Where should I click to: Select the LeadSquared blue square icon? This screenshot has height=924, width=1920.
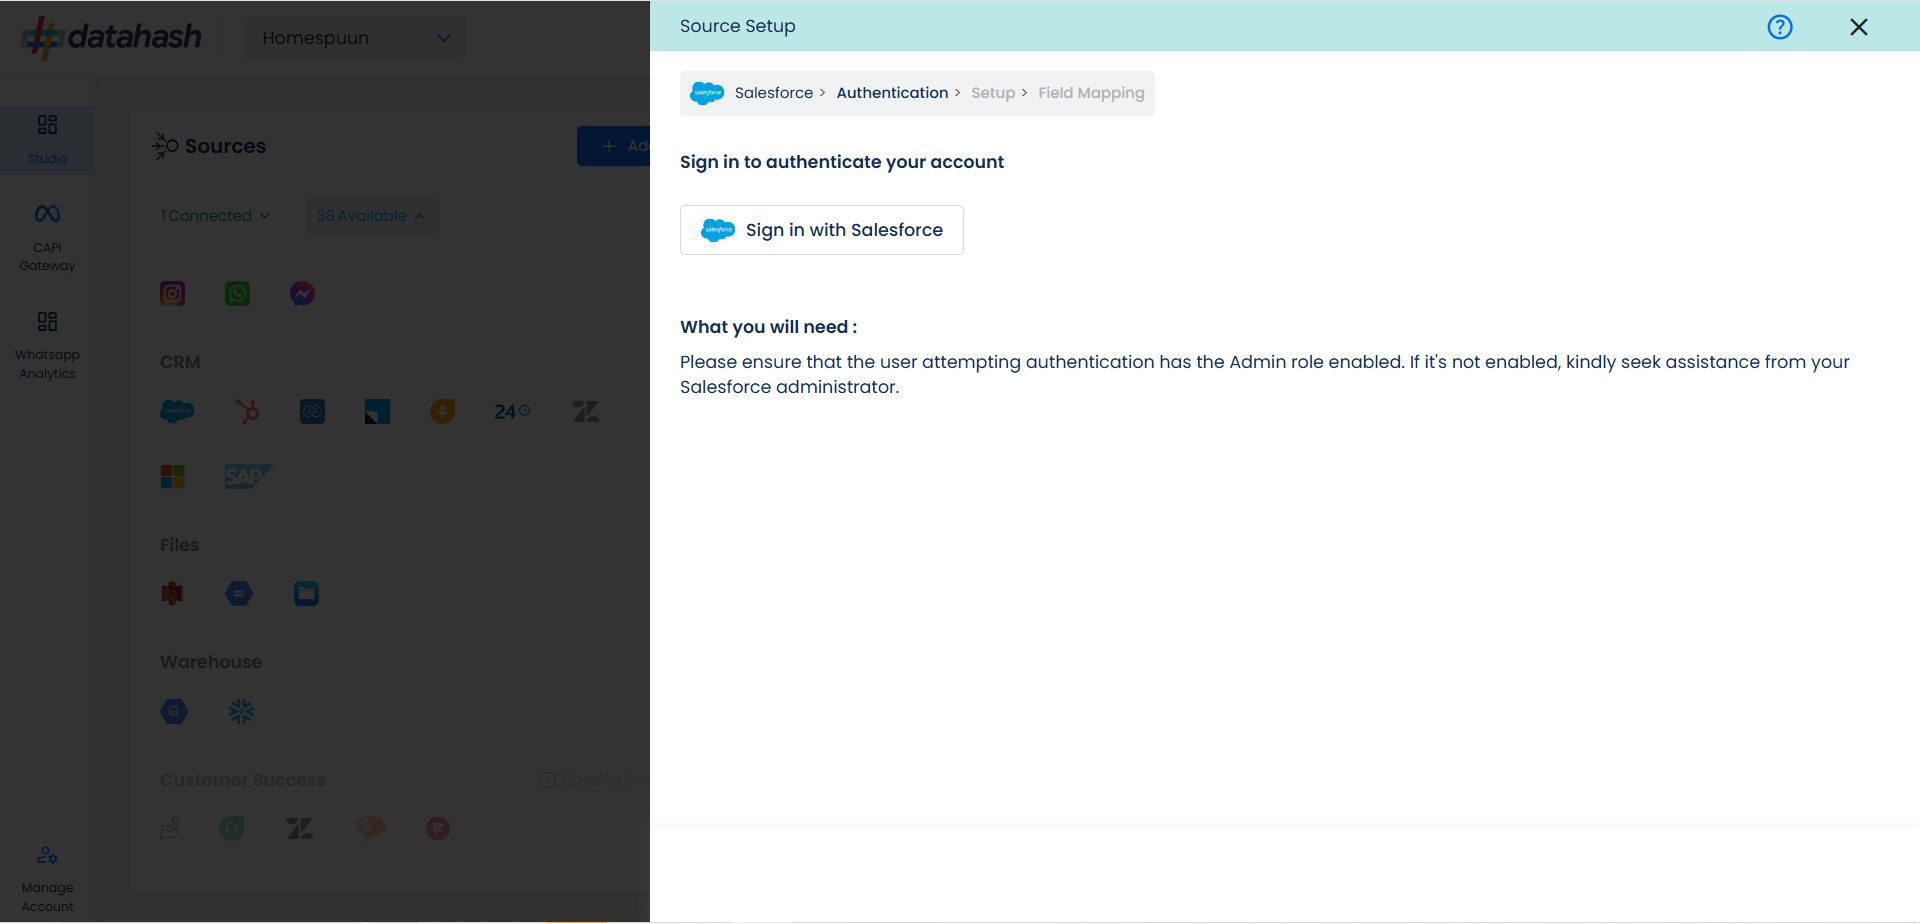click(x=377, y=411)
